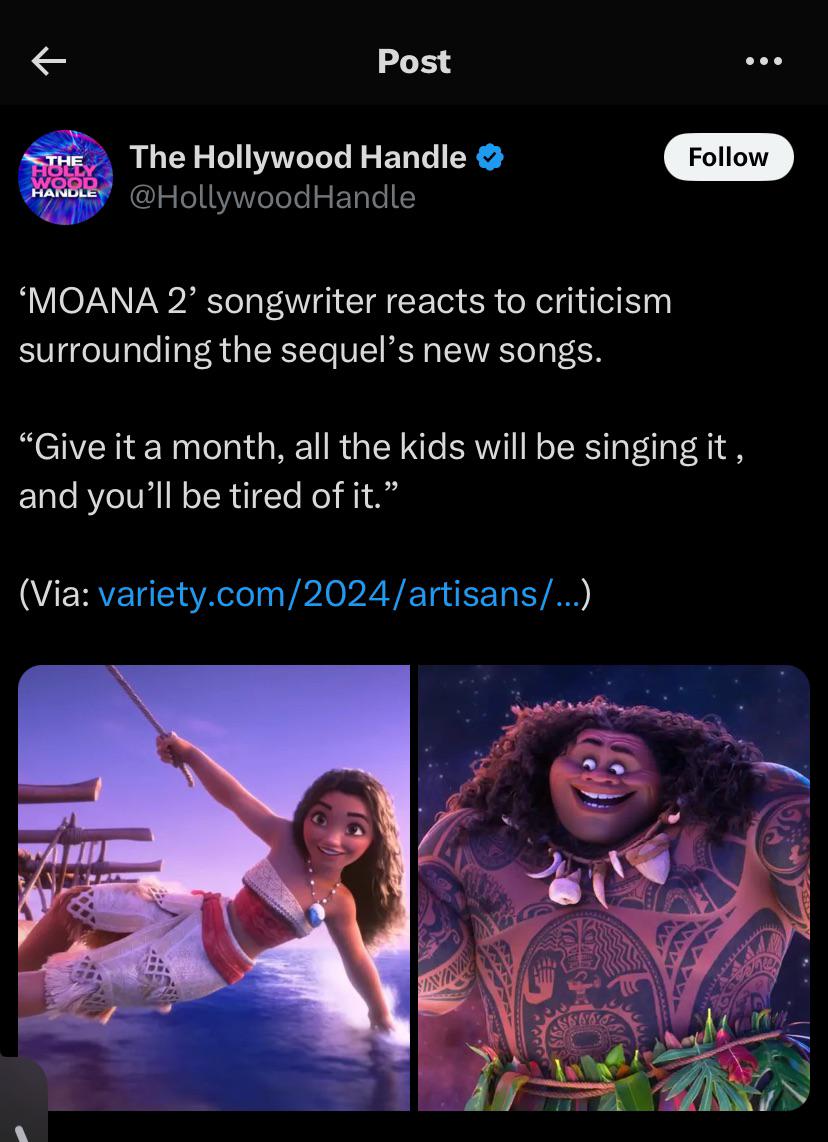Viewport: 828px width, 1142px height.
Task: Open the variety.com article link
Action: [339, 594]
